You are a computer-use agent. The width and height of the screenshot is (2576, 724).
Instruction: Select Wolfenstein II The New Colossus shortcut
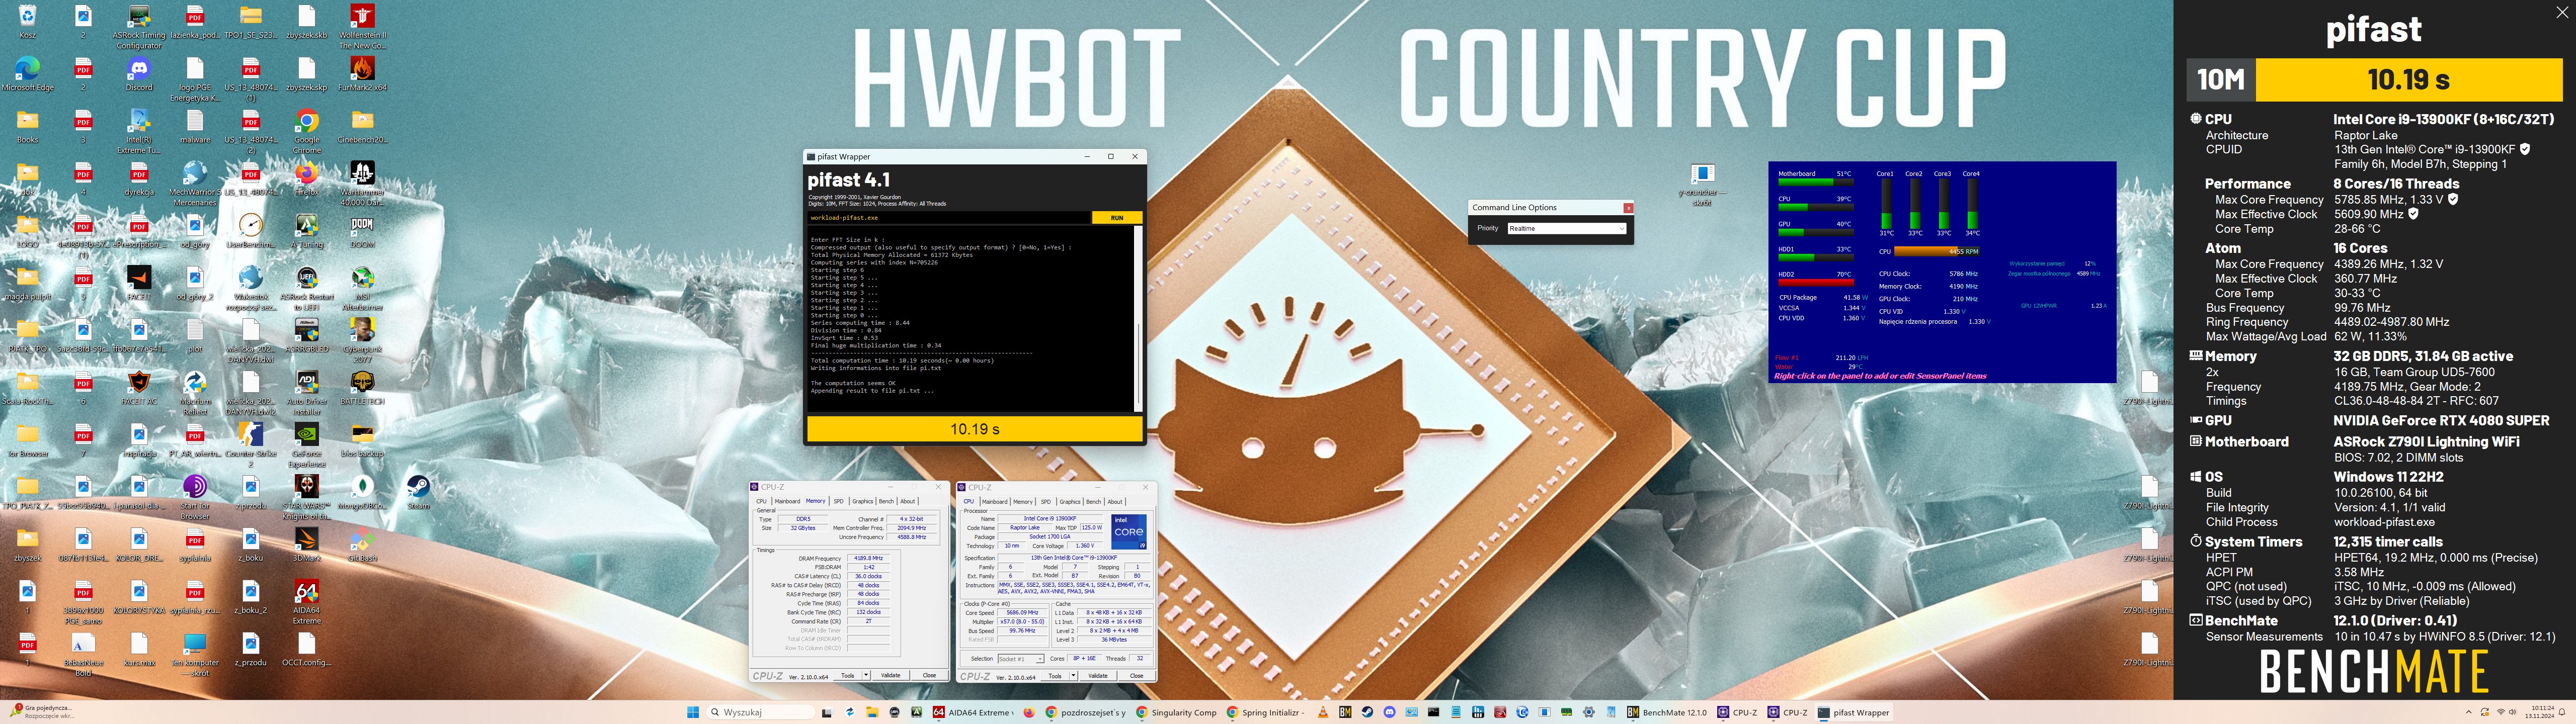click(x=362, y=26)
